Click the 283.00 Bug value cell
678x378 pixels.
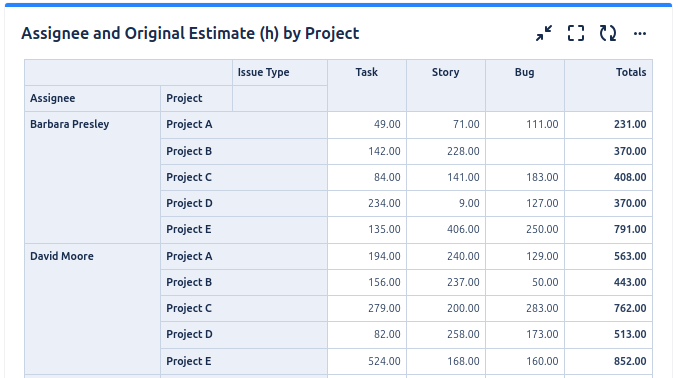(524, 308)
